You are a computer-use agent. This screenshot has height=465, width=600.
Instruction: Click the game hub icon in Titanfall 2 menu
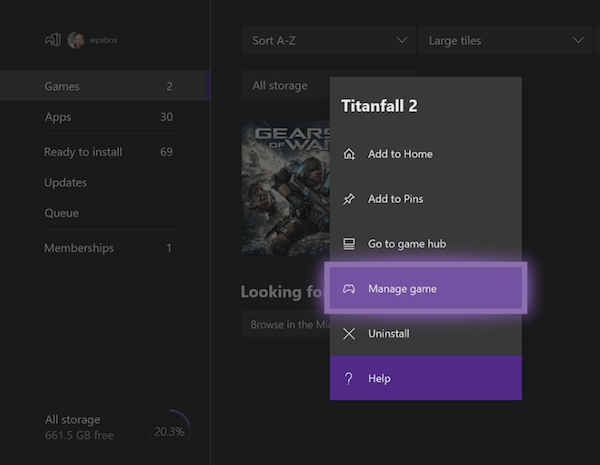pyautogui.click(x=349, y=244)
